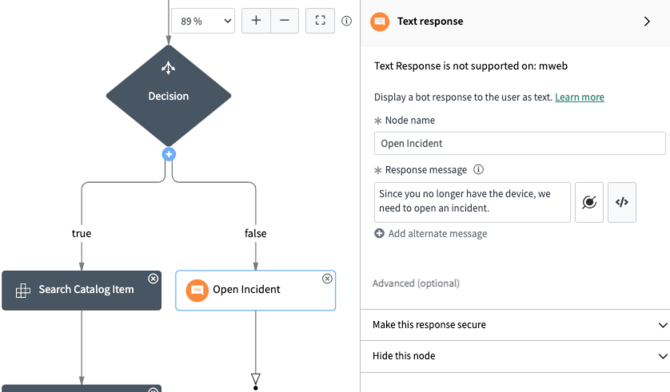The height and width of the screenshot is (392, 670).
Task: Click the mweb not supported notice text
Action: tap(471, 66)
